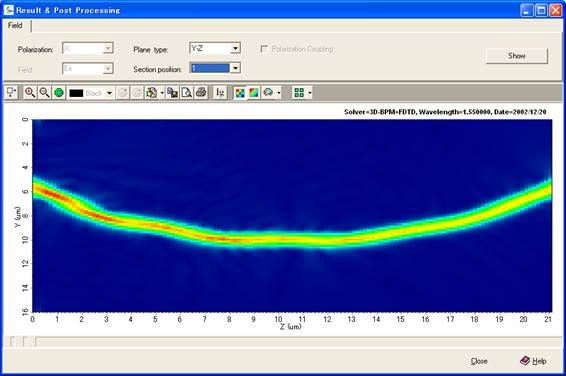Click the black color swatch
Viewport: 566px width, 376px height.
coord(76,93)
